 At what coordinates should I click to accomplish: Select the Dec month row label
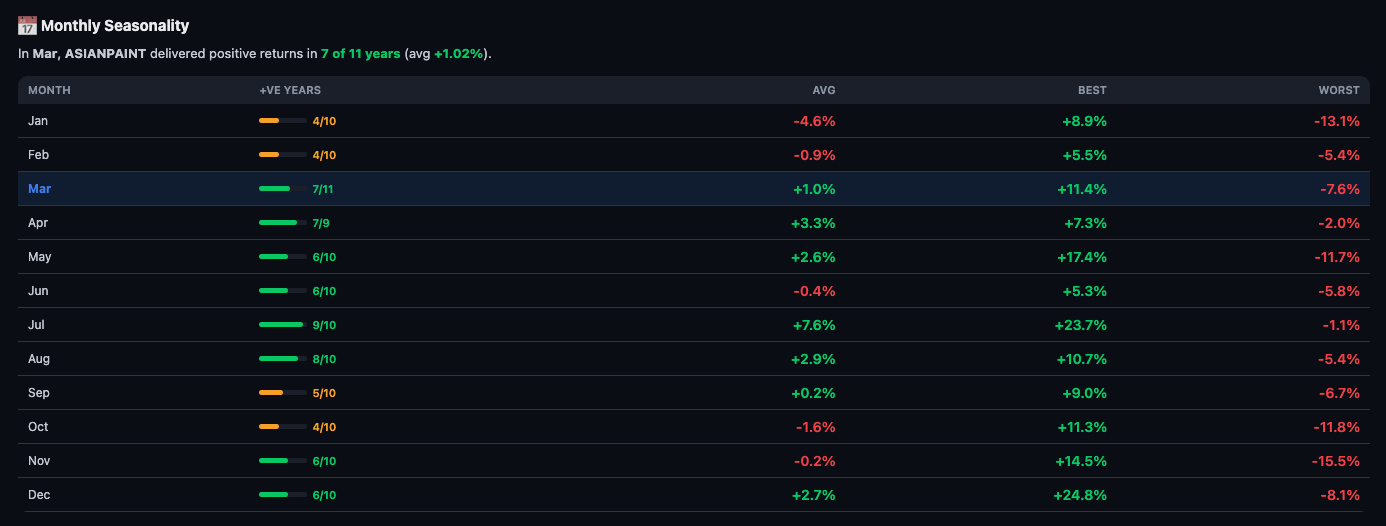[x=39, y=495]
